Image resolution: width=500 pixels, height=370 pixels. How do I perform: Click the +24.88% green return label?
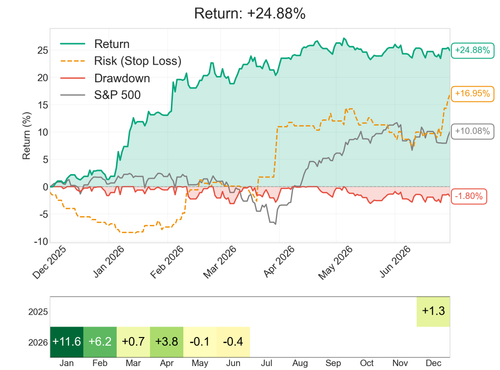[472, 50]
